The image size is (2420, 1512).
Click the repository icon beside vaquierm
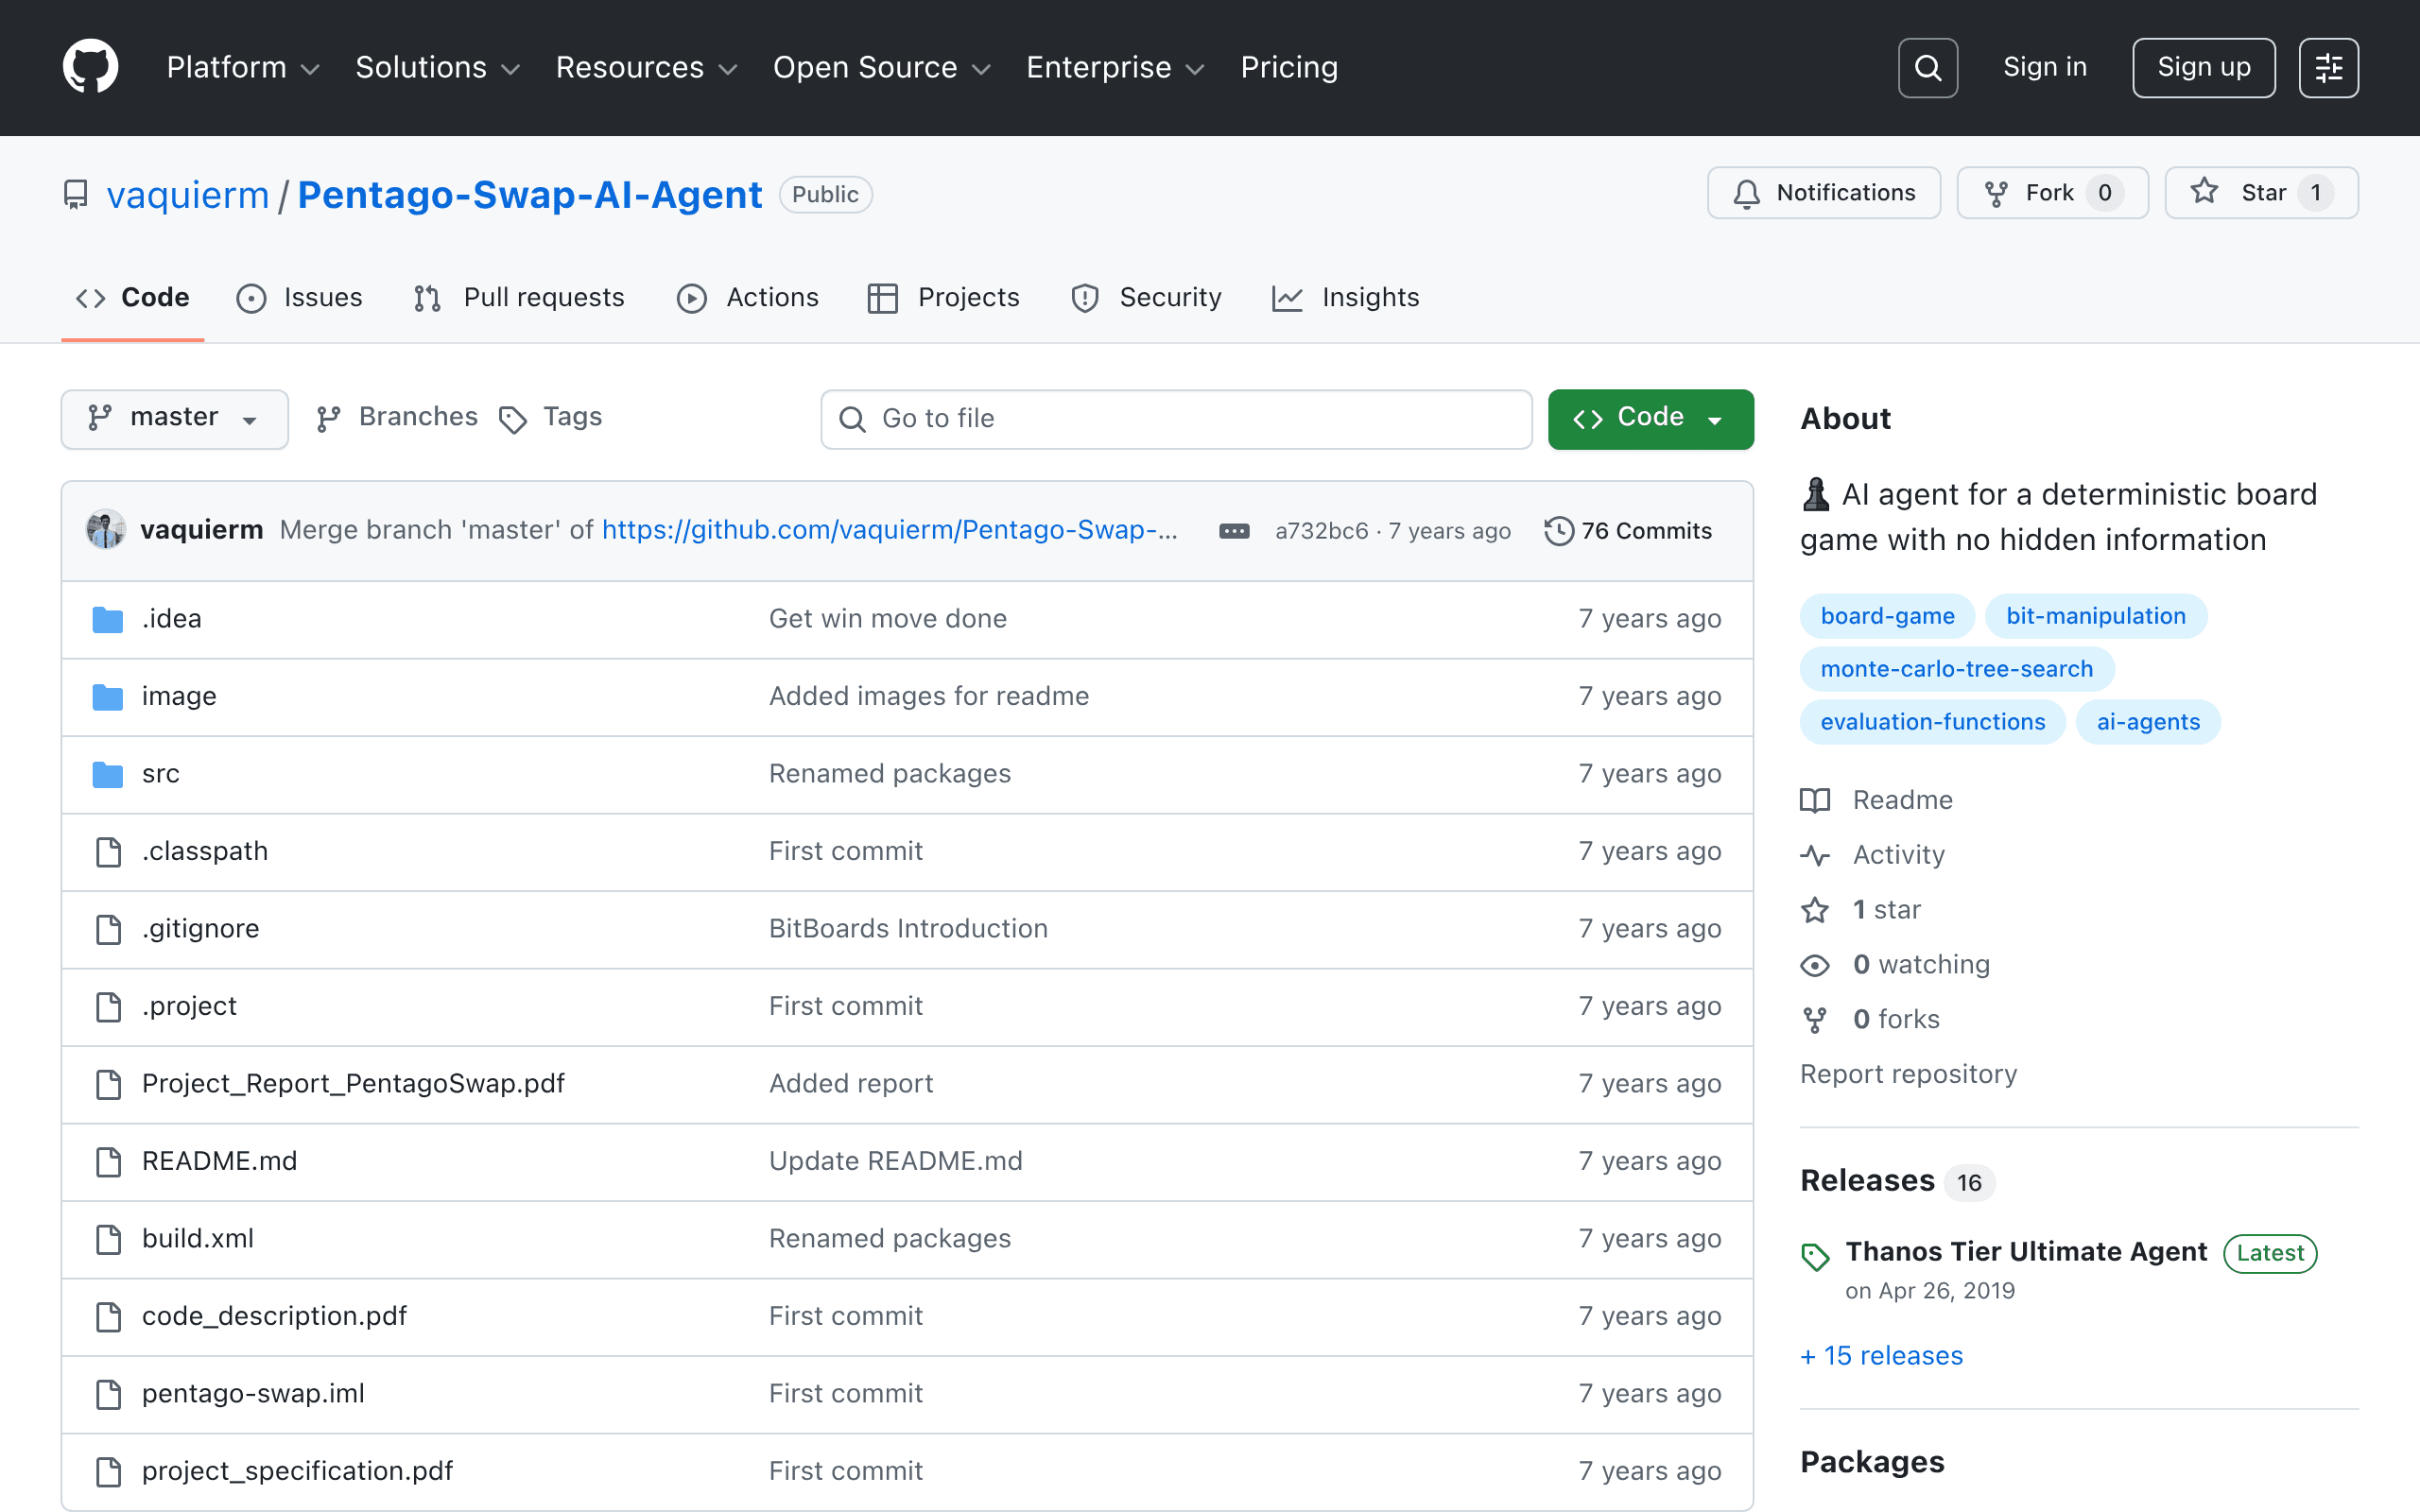[x=75, y=194]
